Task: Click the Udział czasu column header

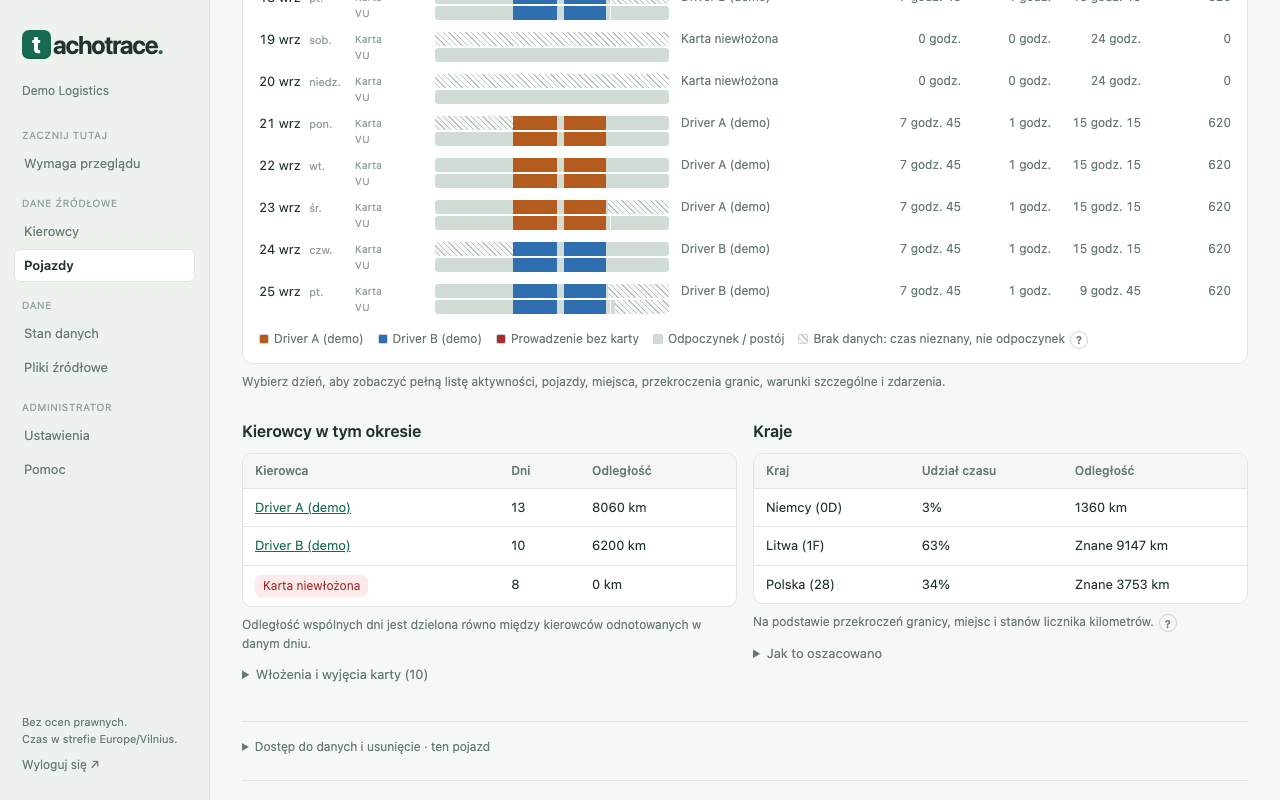Action: (959, 471)
